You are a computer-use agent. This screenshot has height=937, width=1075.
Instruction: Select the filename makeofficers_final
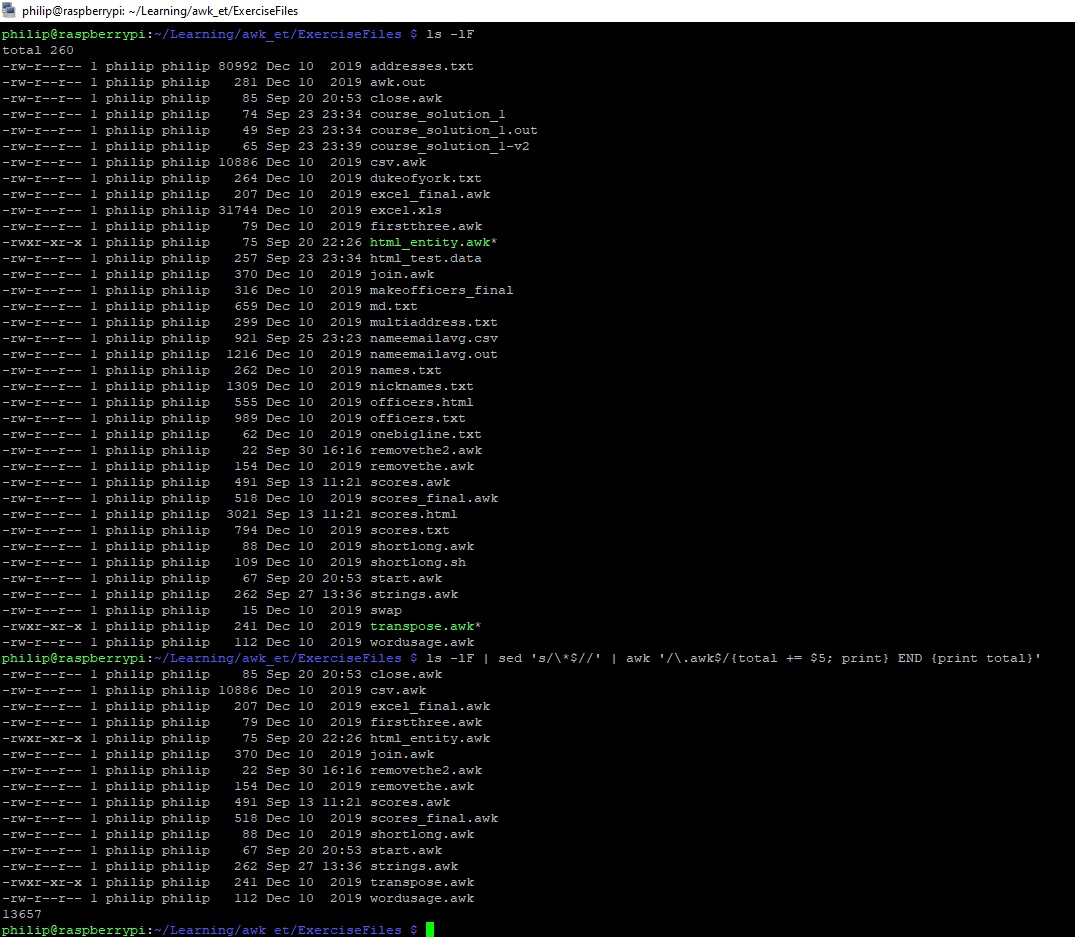(x=442, y=290)
